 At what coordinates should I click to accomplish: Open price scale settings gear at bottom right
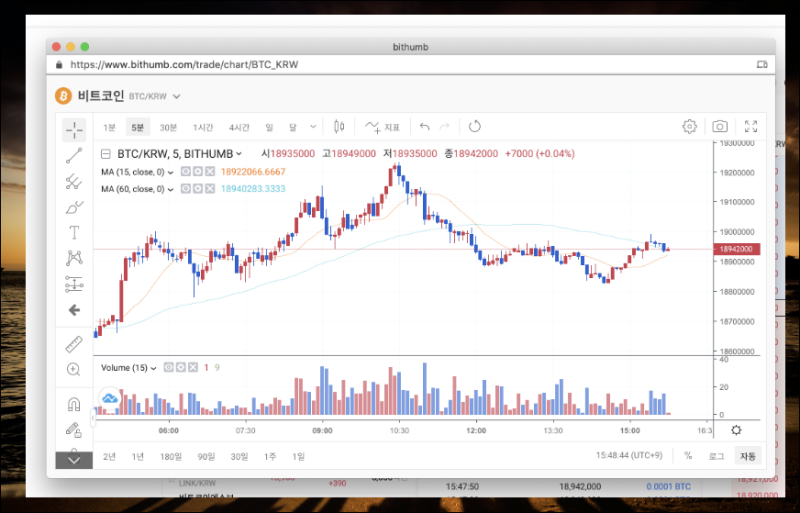coord(736,430)
